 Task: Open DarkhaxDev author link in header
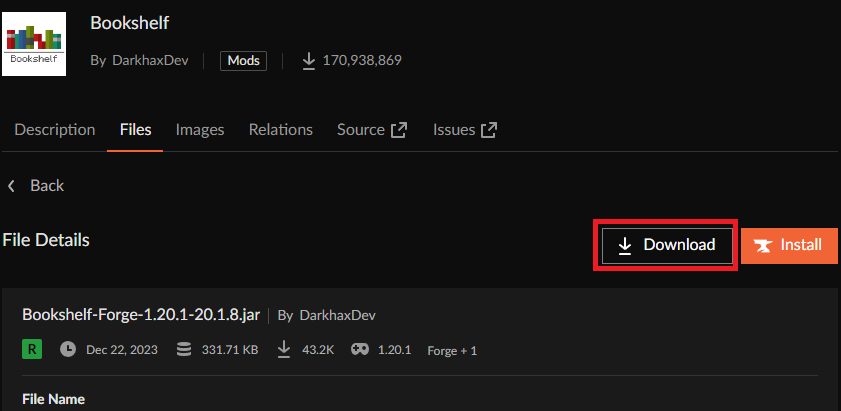point(150,61)
